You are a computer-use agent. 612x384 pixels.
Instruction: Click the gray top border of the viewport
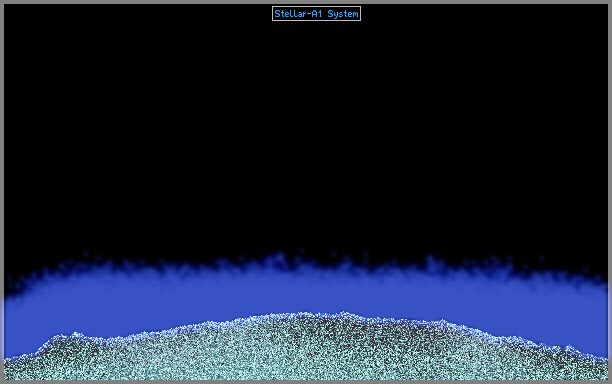pyautogui.click(x=306, y=2)
